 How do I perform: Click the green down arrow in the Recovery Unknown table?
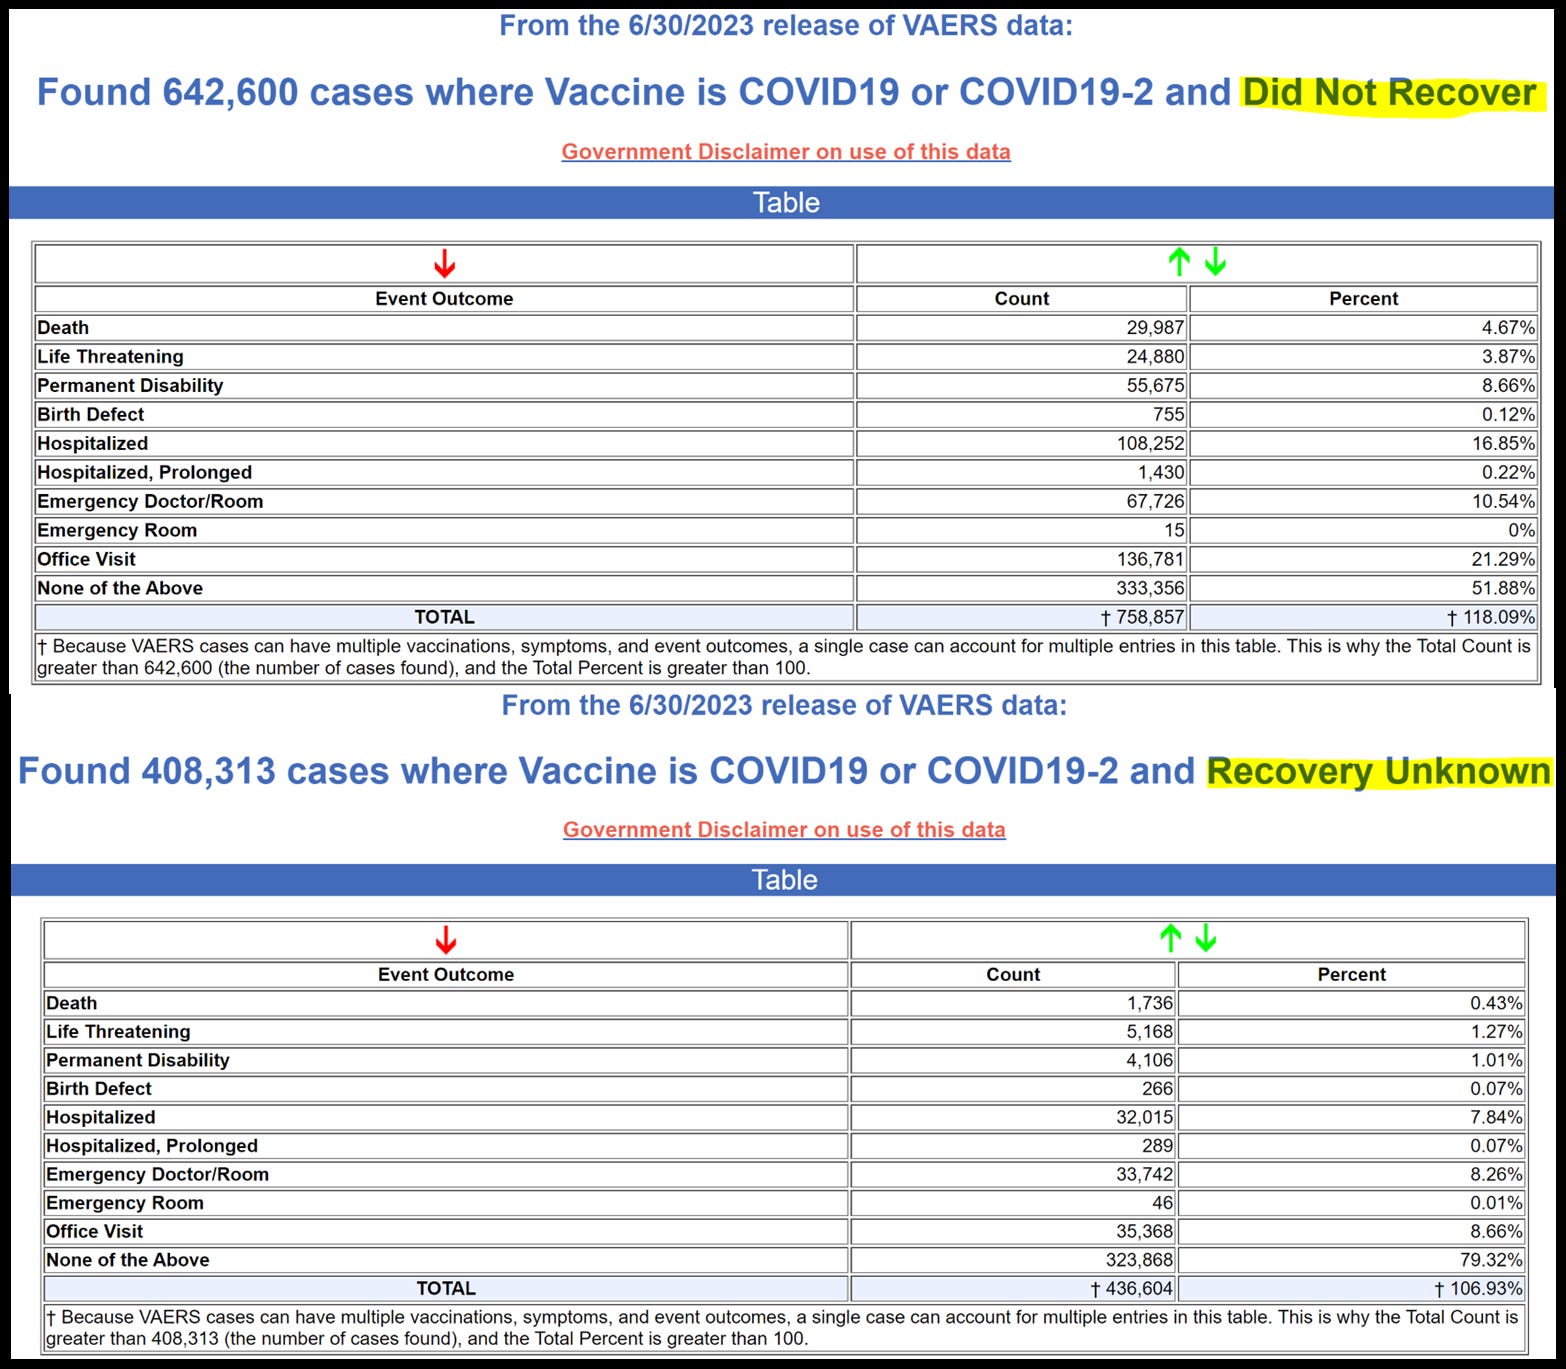(x=1206, y=938)
